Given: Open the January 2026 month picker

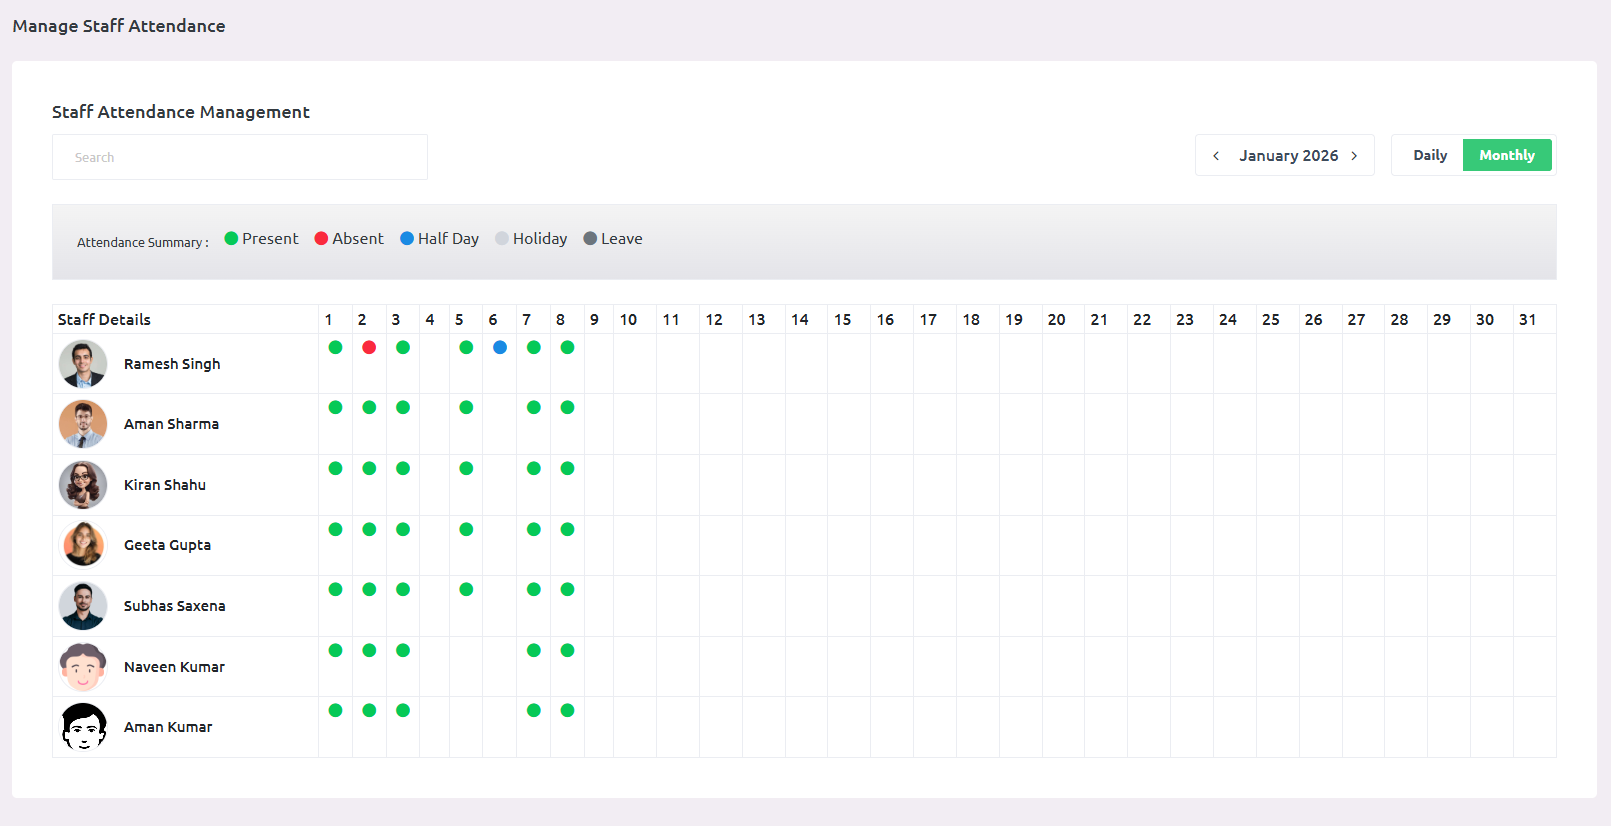Looking at the screenshot, I should [1288, 156].
